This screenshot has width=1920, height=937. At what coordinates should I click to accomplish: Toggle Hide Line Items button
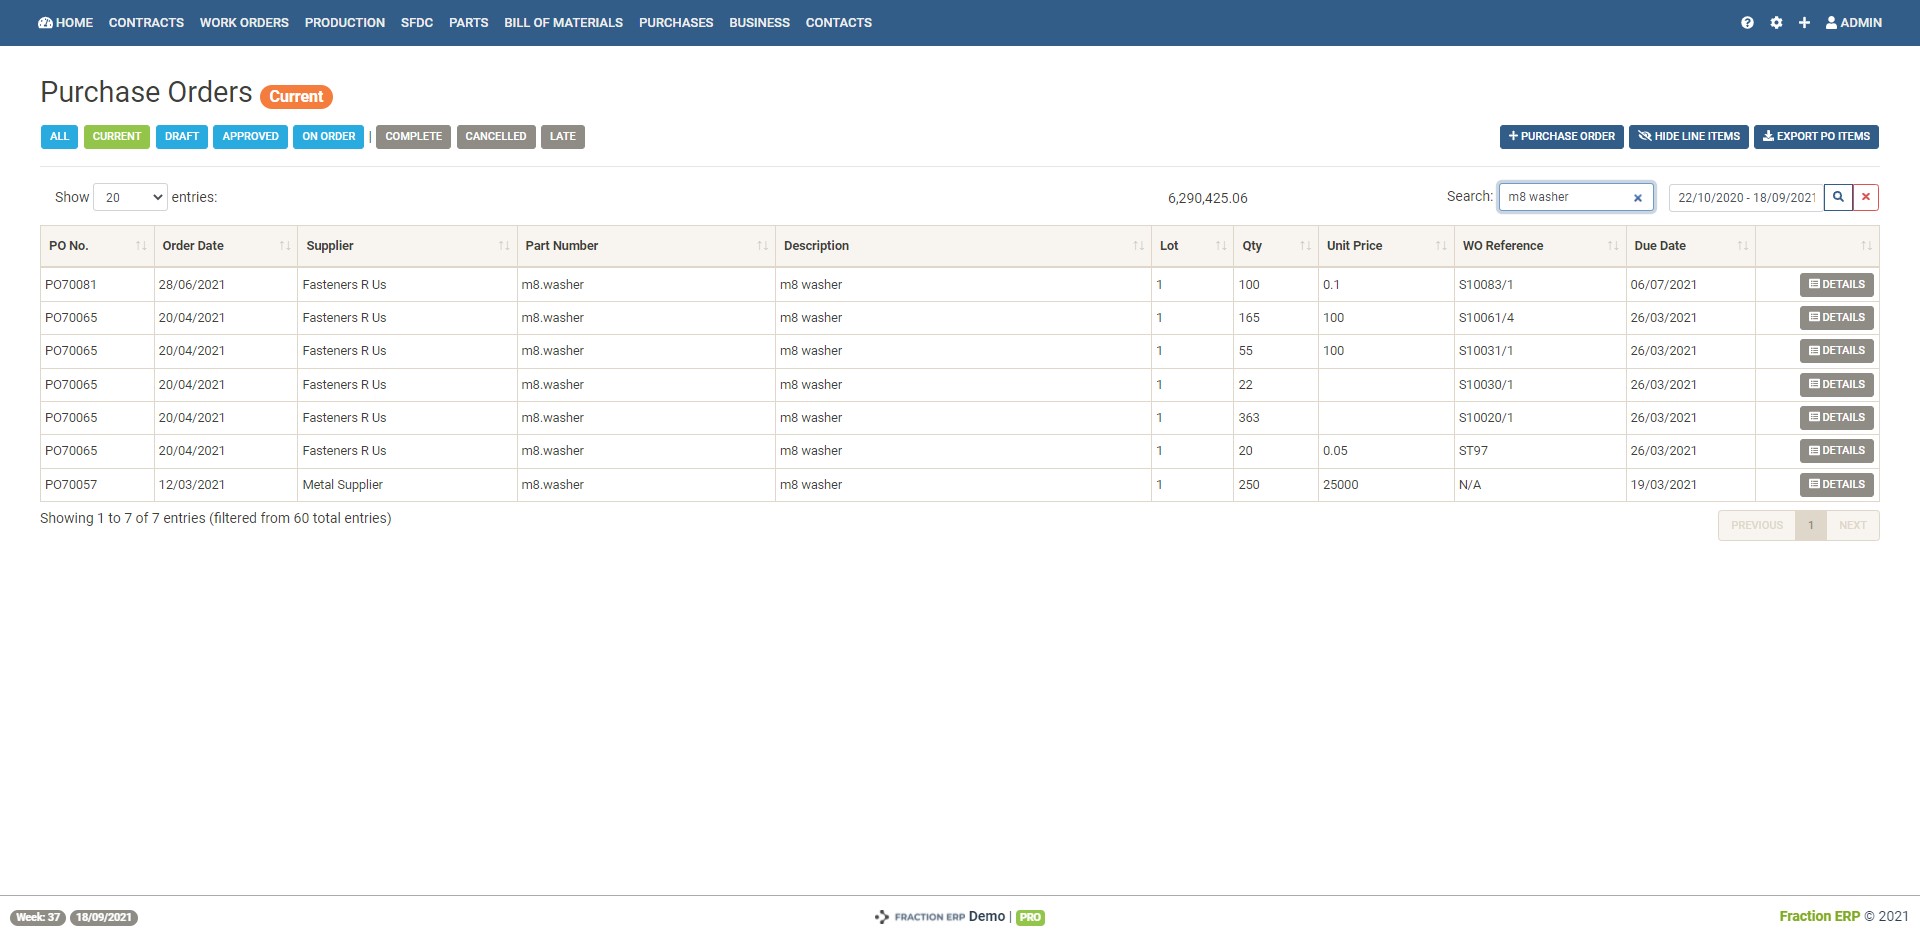click(x=1688, y=137)
